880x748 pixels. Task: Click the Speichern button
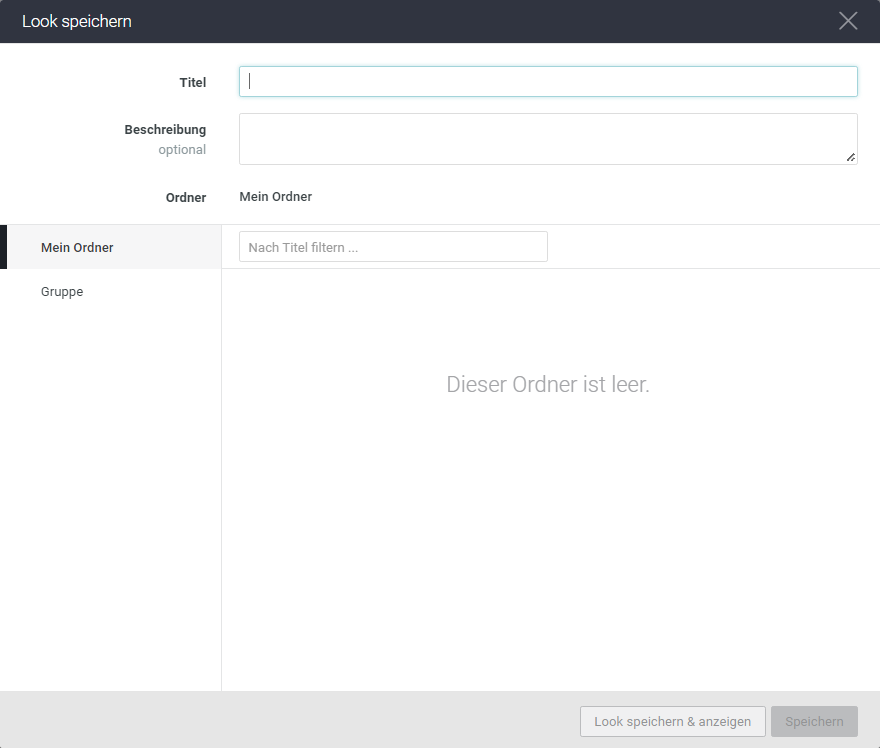[814, 721]
